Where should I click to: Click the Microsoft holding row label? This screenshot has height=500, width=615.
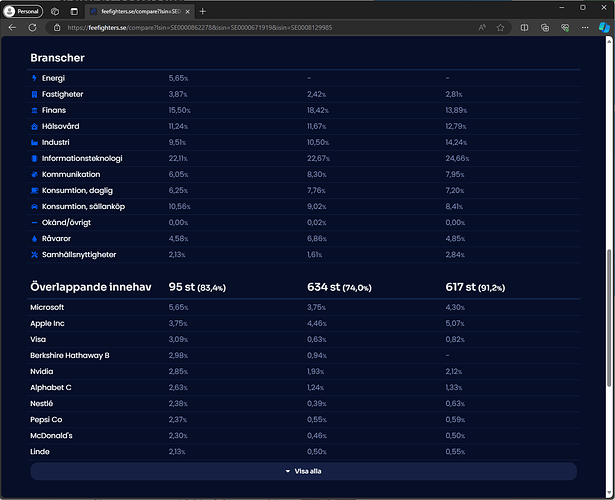[x=47, y=307]
